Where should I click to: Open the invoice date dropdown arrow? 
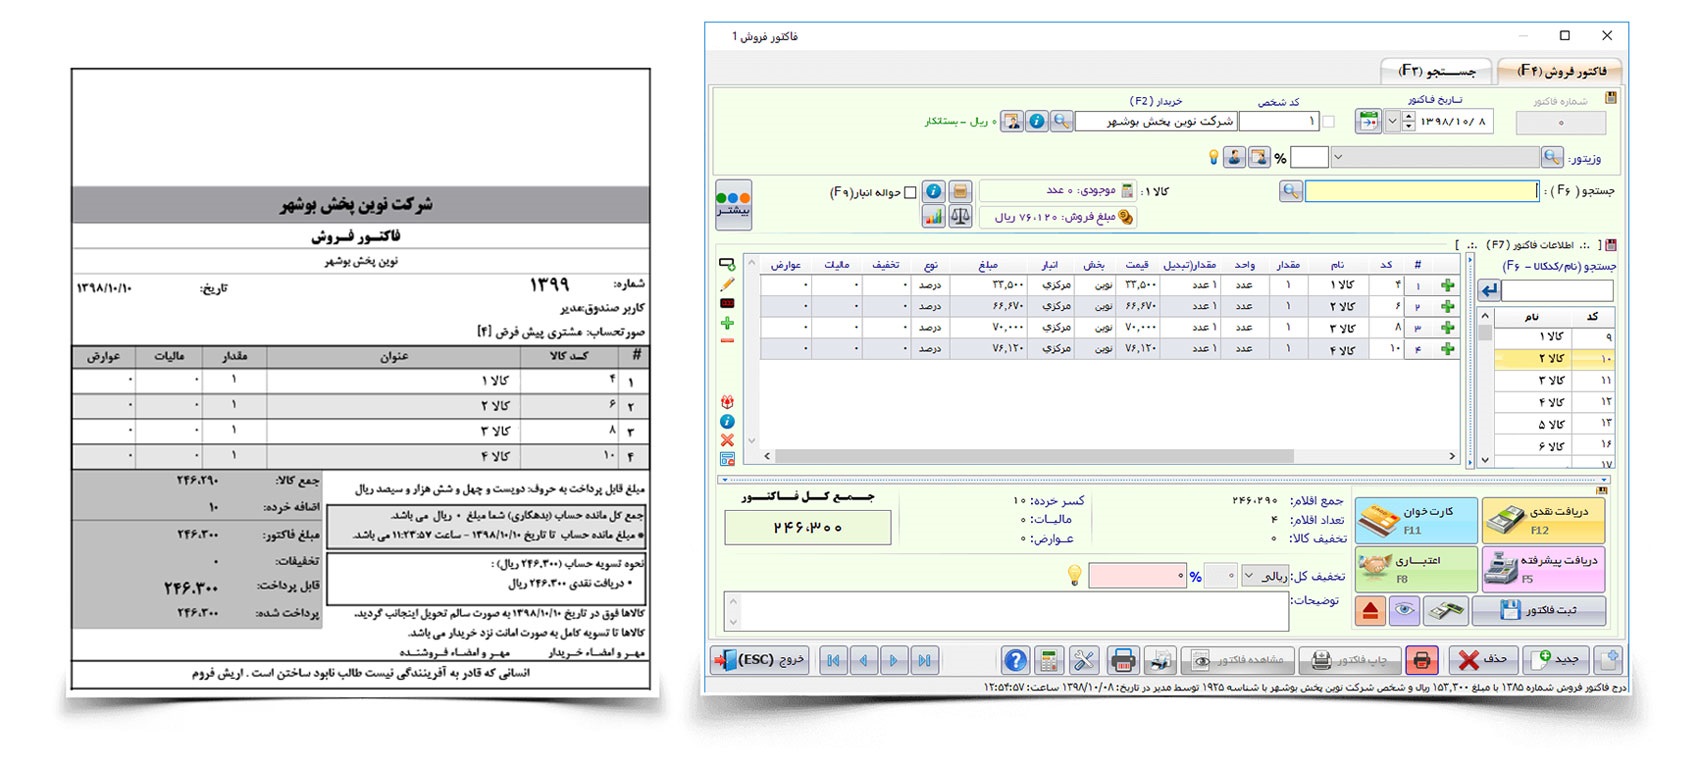click(x=1391, y=122)
